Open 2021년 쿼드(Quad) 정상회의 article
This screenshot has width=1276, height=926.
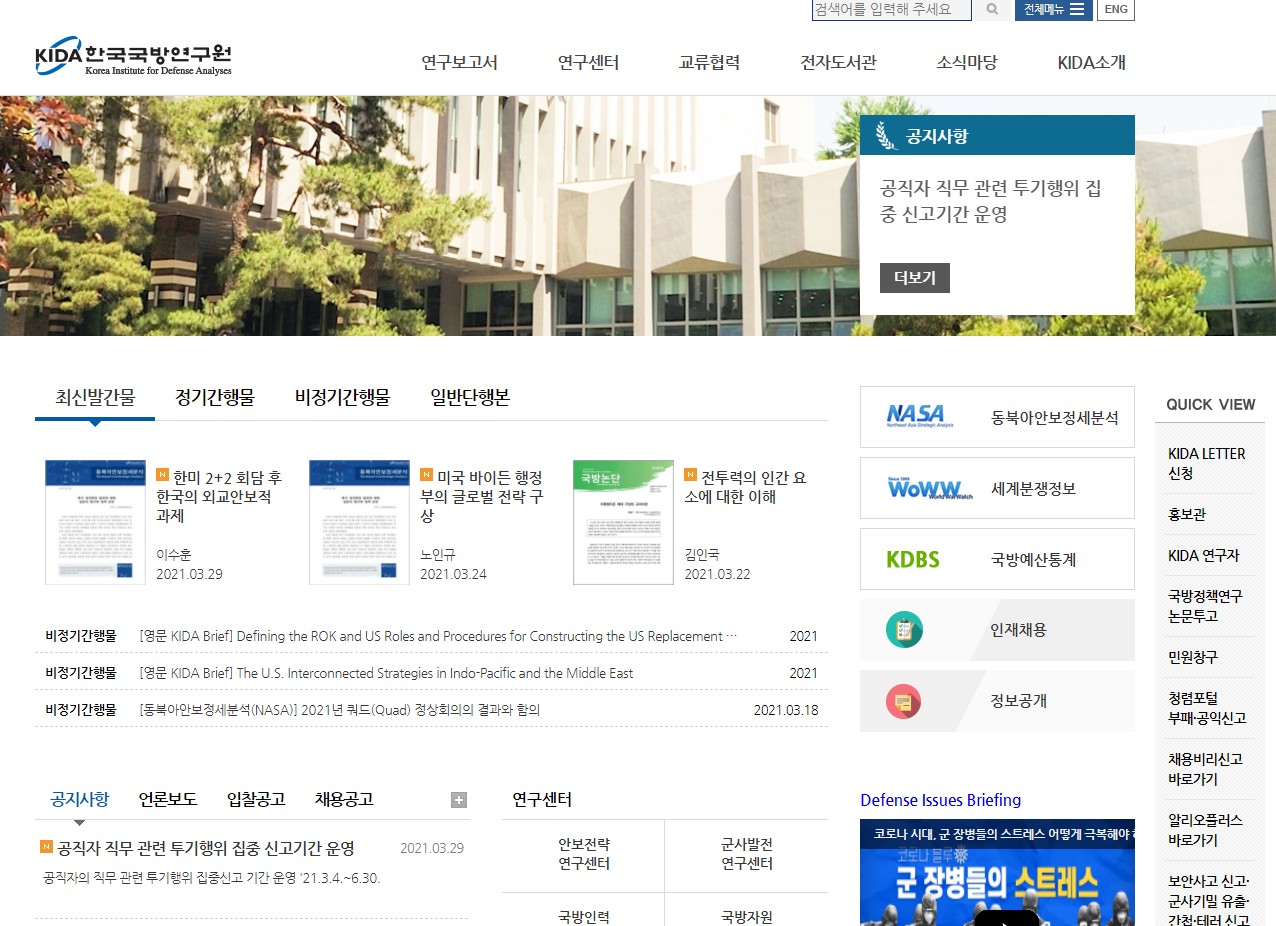(x=340, y=710)
